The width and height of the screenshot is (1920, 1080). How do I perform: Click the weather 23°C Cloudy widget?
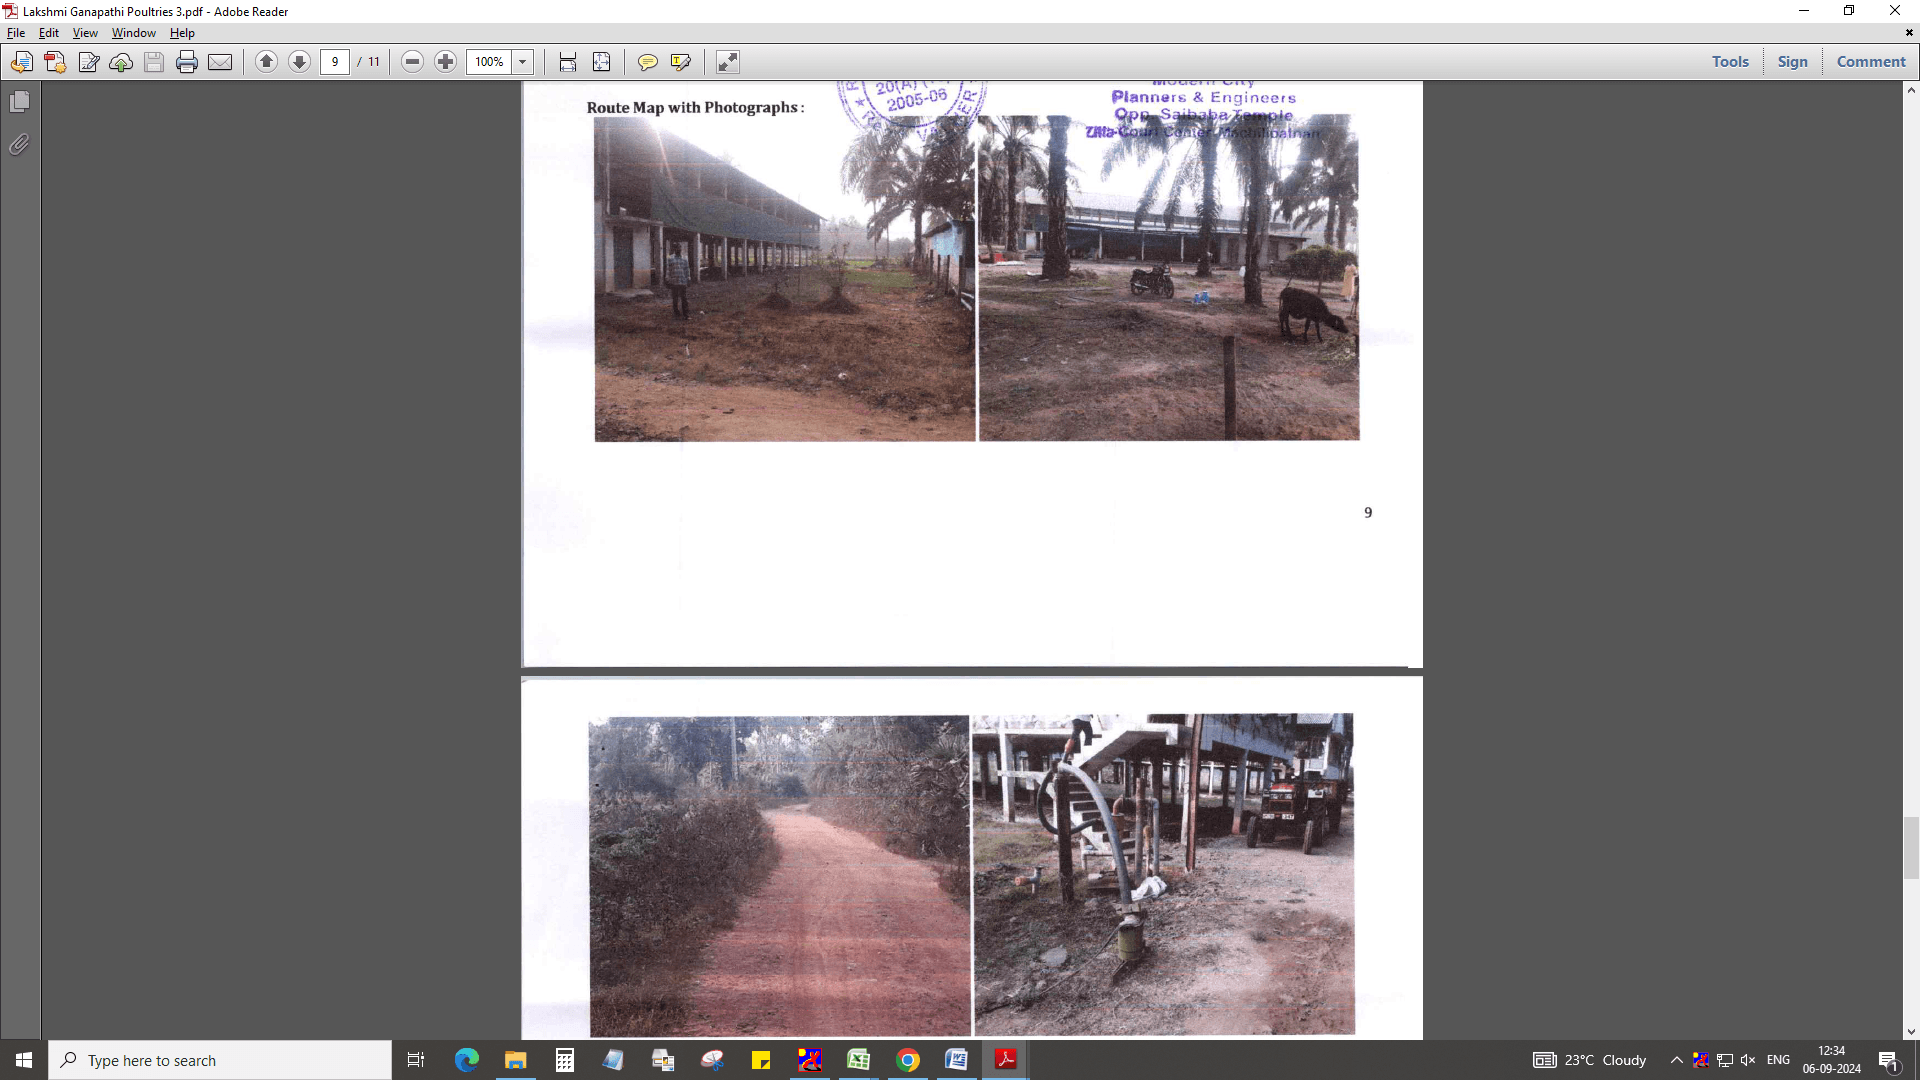pyautogui.click(x=1590, y=1060)
